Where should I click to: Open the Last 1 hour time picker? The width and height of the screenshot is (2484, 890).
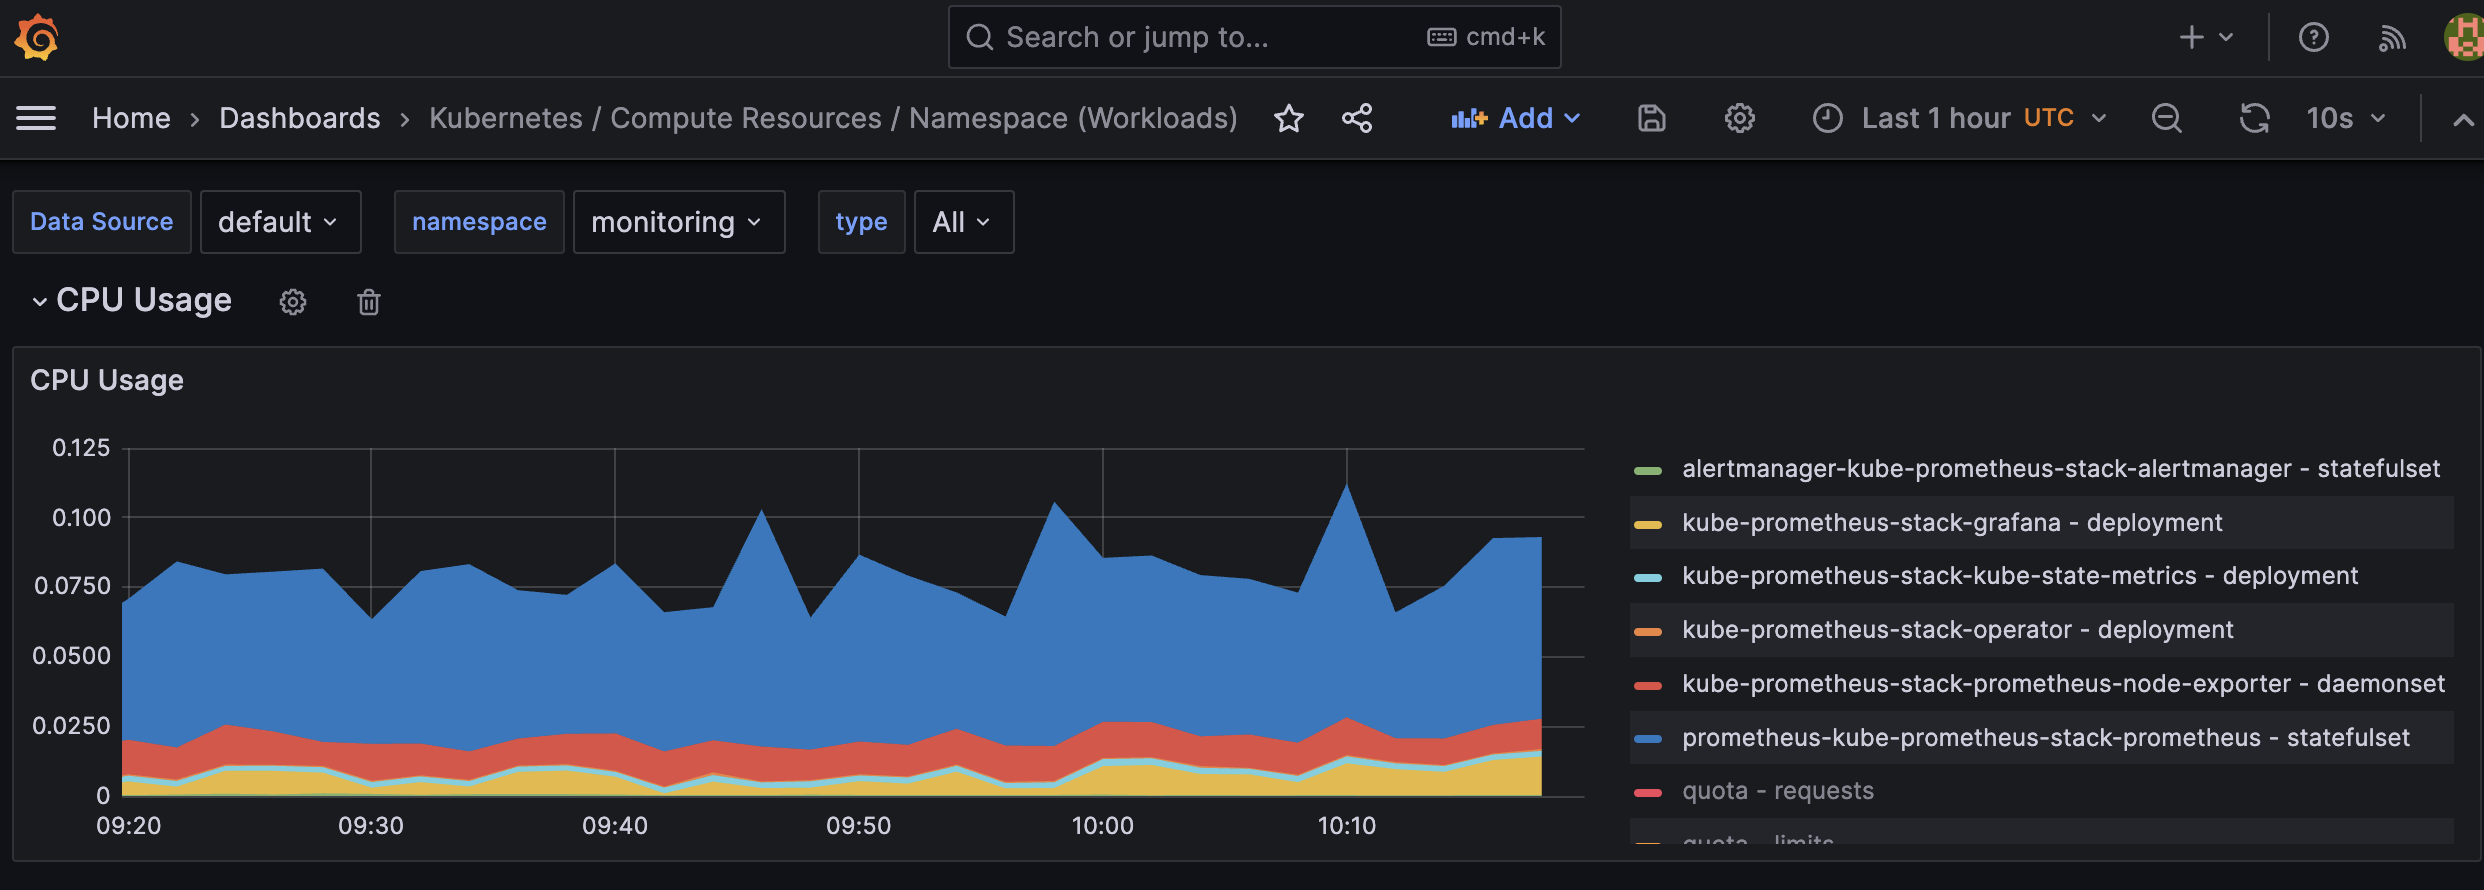pos(1960,118)
